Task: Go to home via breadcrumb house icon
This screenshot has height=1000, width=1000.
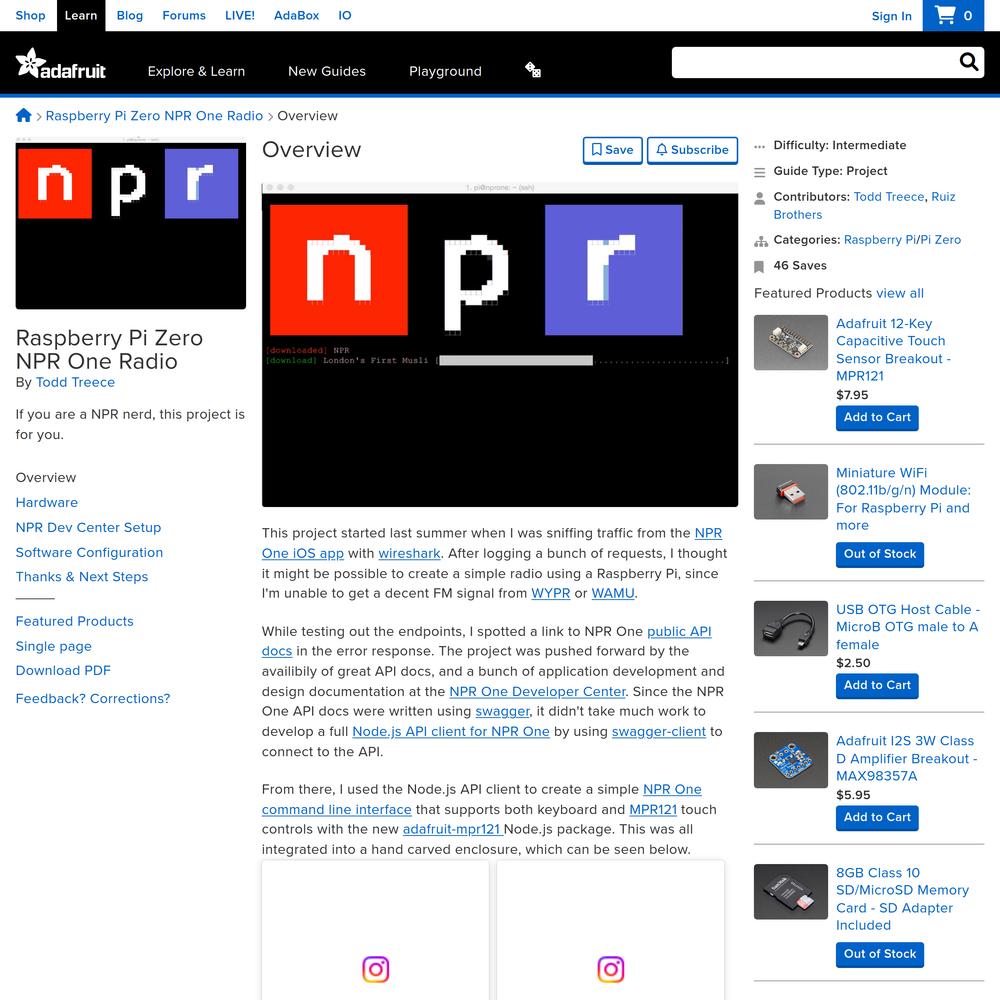Action: (24, 115)
